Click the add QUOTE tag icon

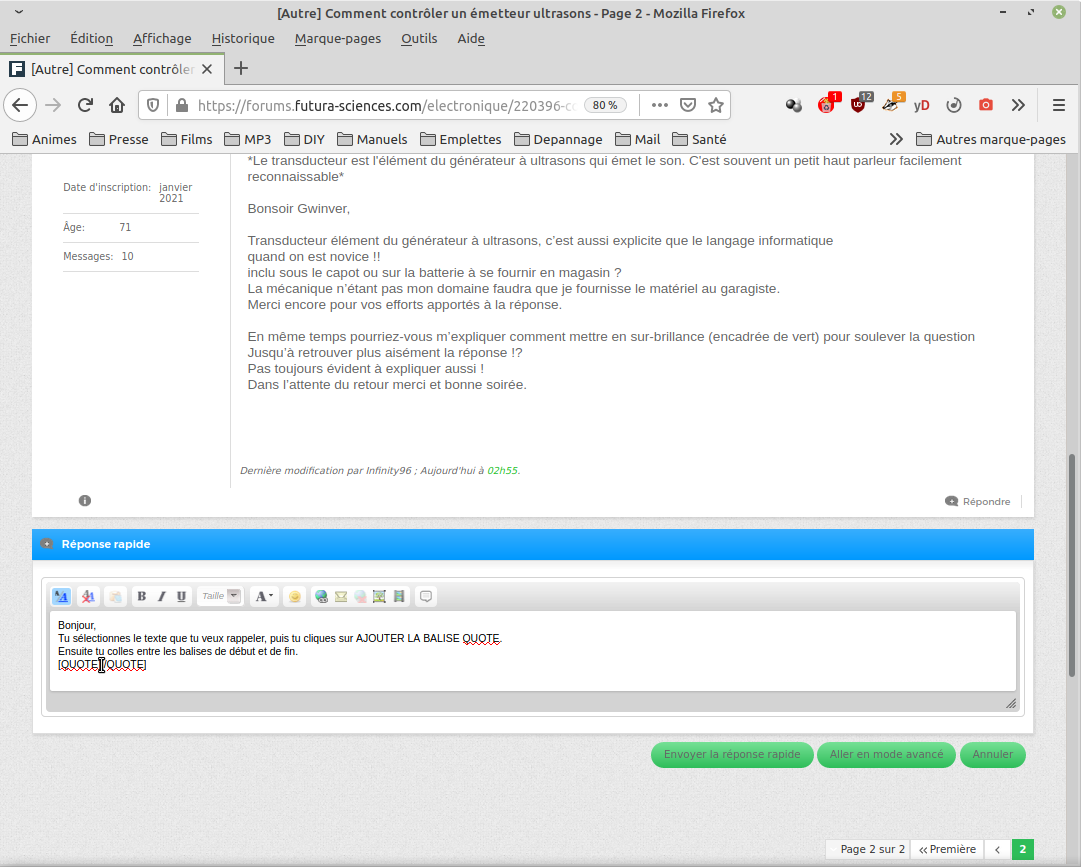pyautogui.click(x=426, y=596)
